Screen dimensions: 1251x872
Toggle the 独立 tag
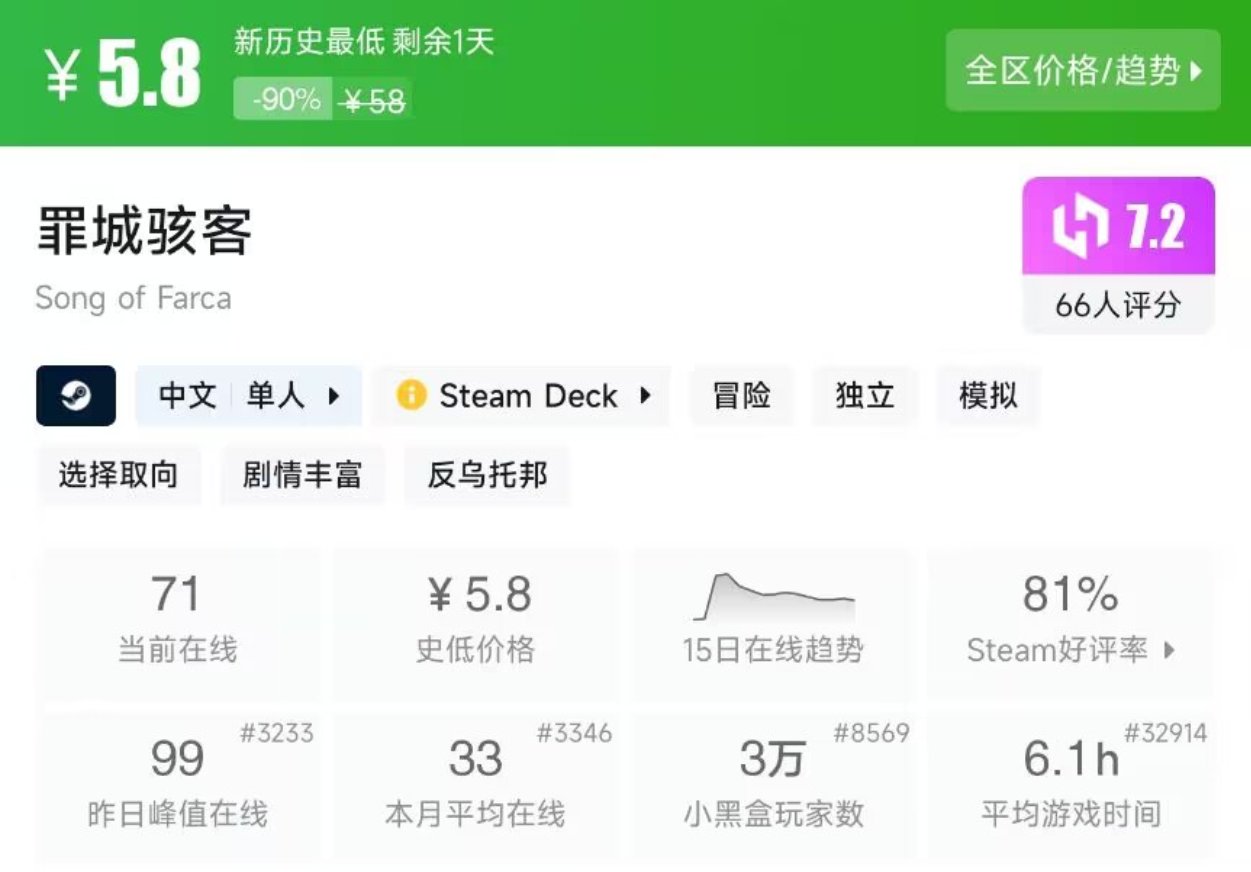click(x=864, y=396)
